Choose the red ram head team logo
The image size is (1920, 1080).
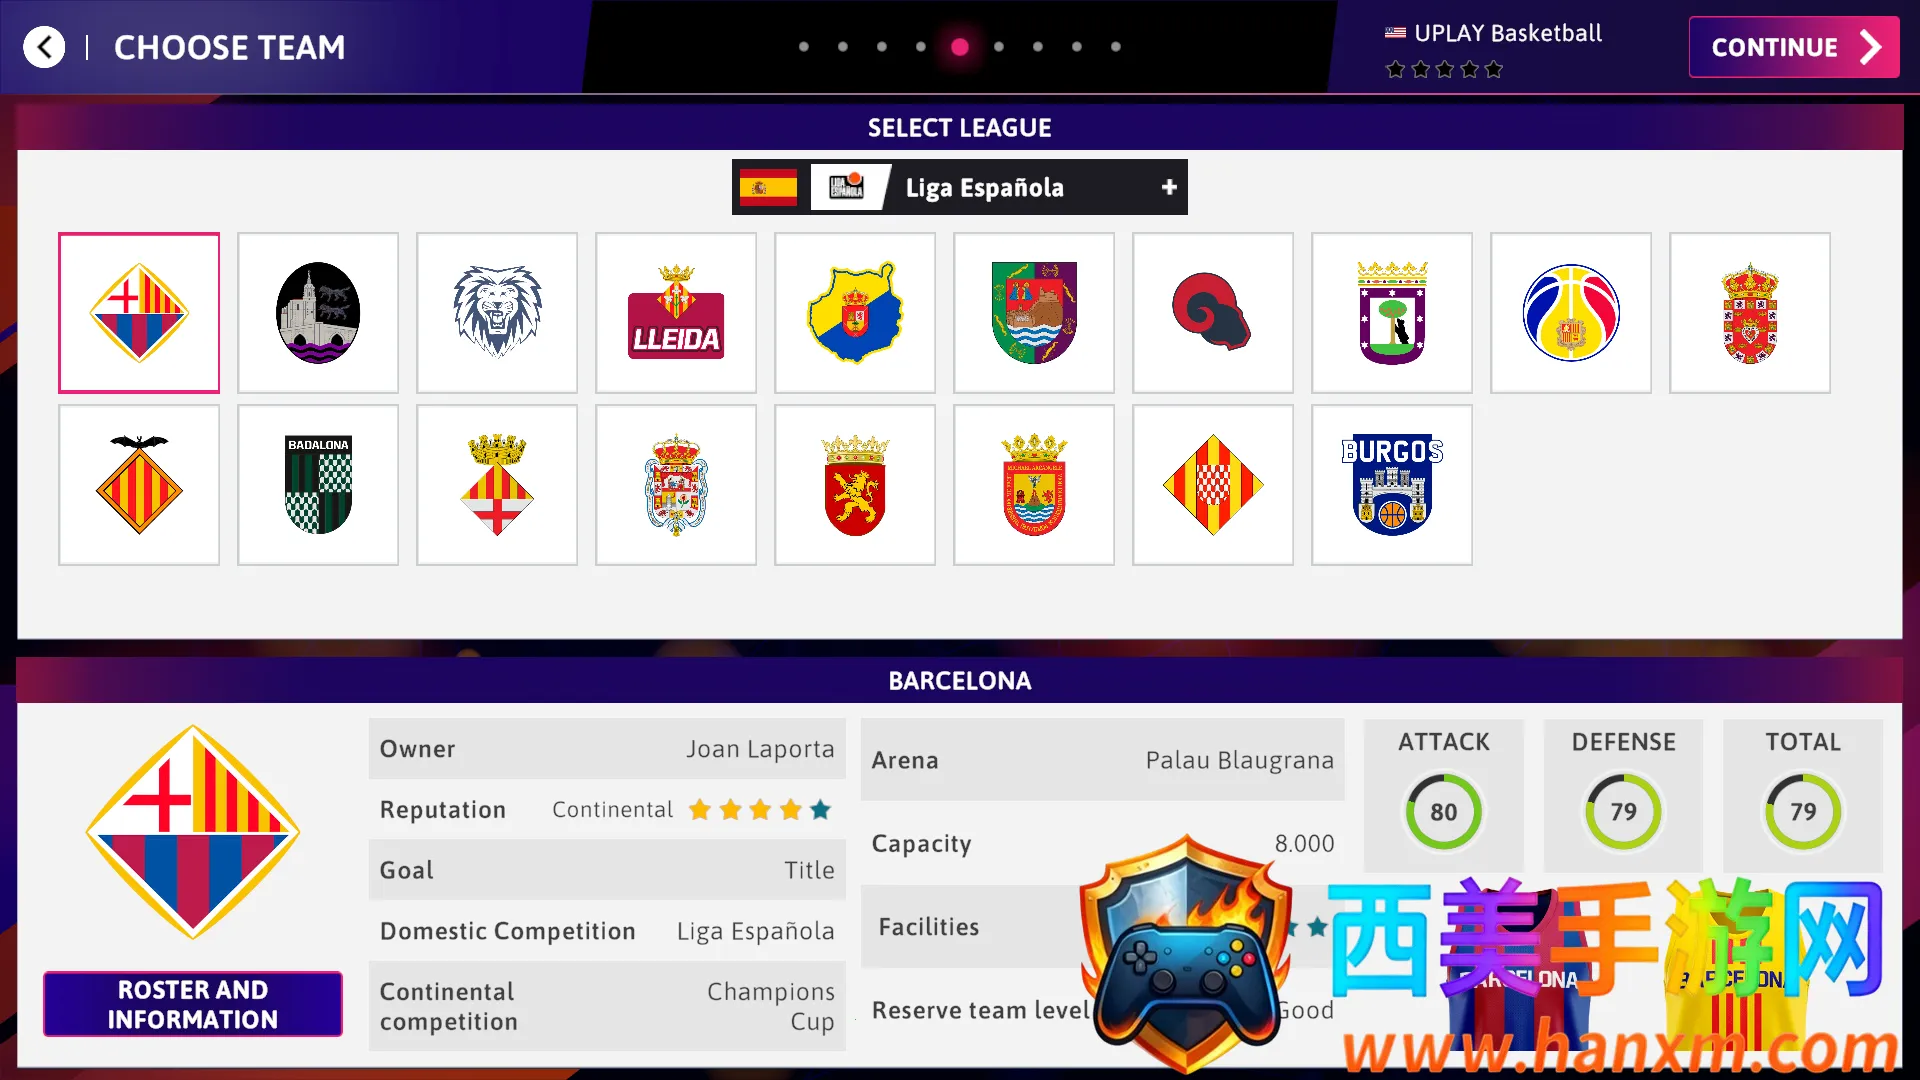click(x=1213, y=313)
